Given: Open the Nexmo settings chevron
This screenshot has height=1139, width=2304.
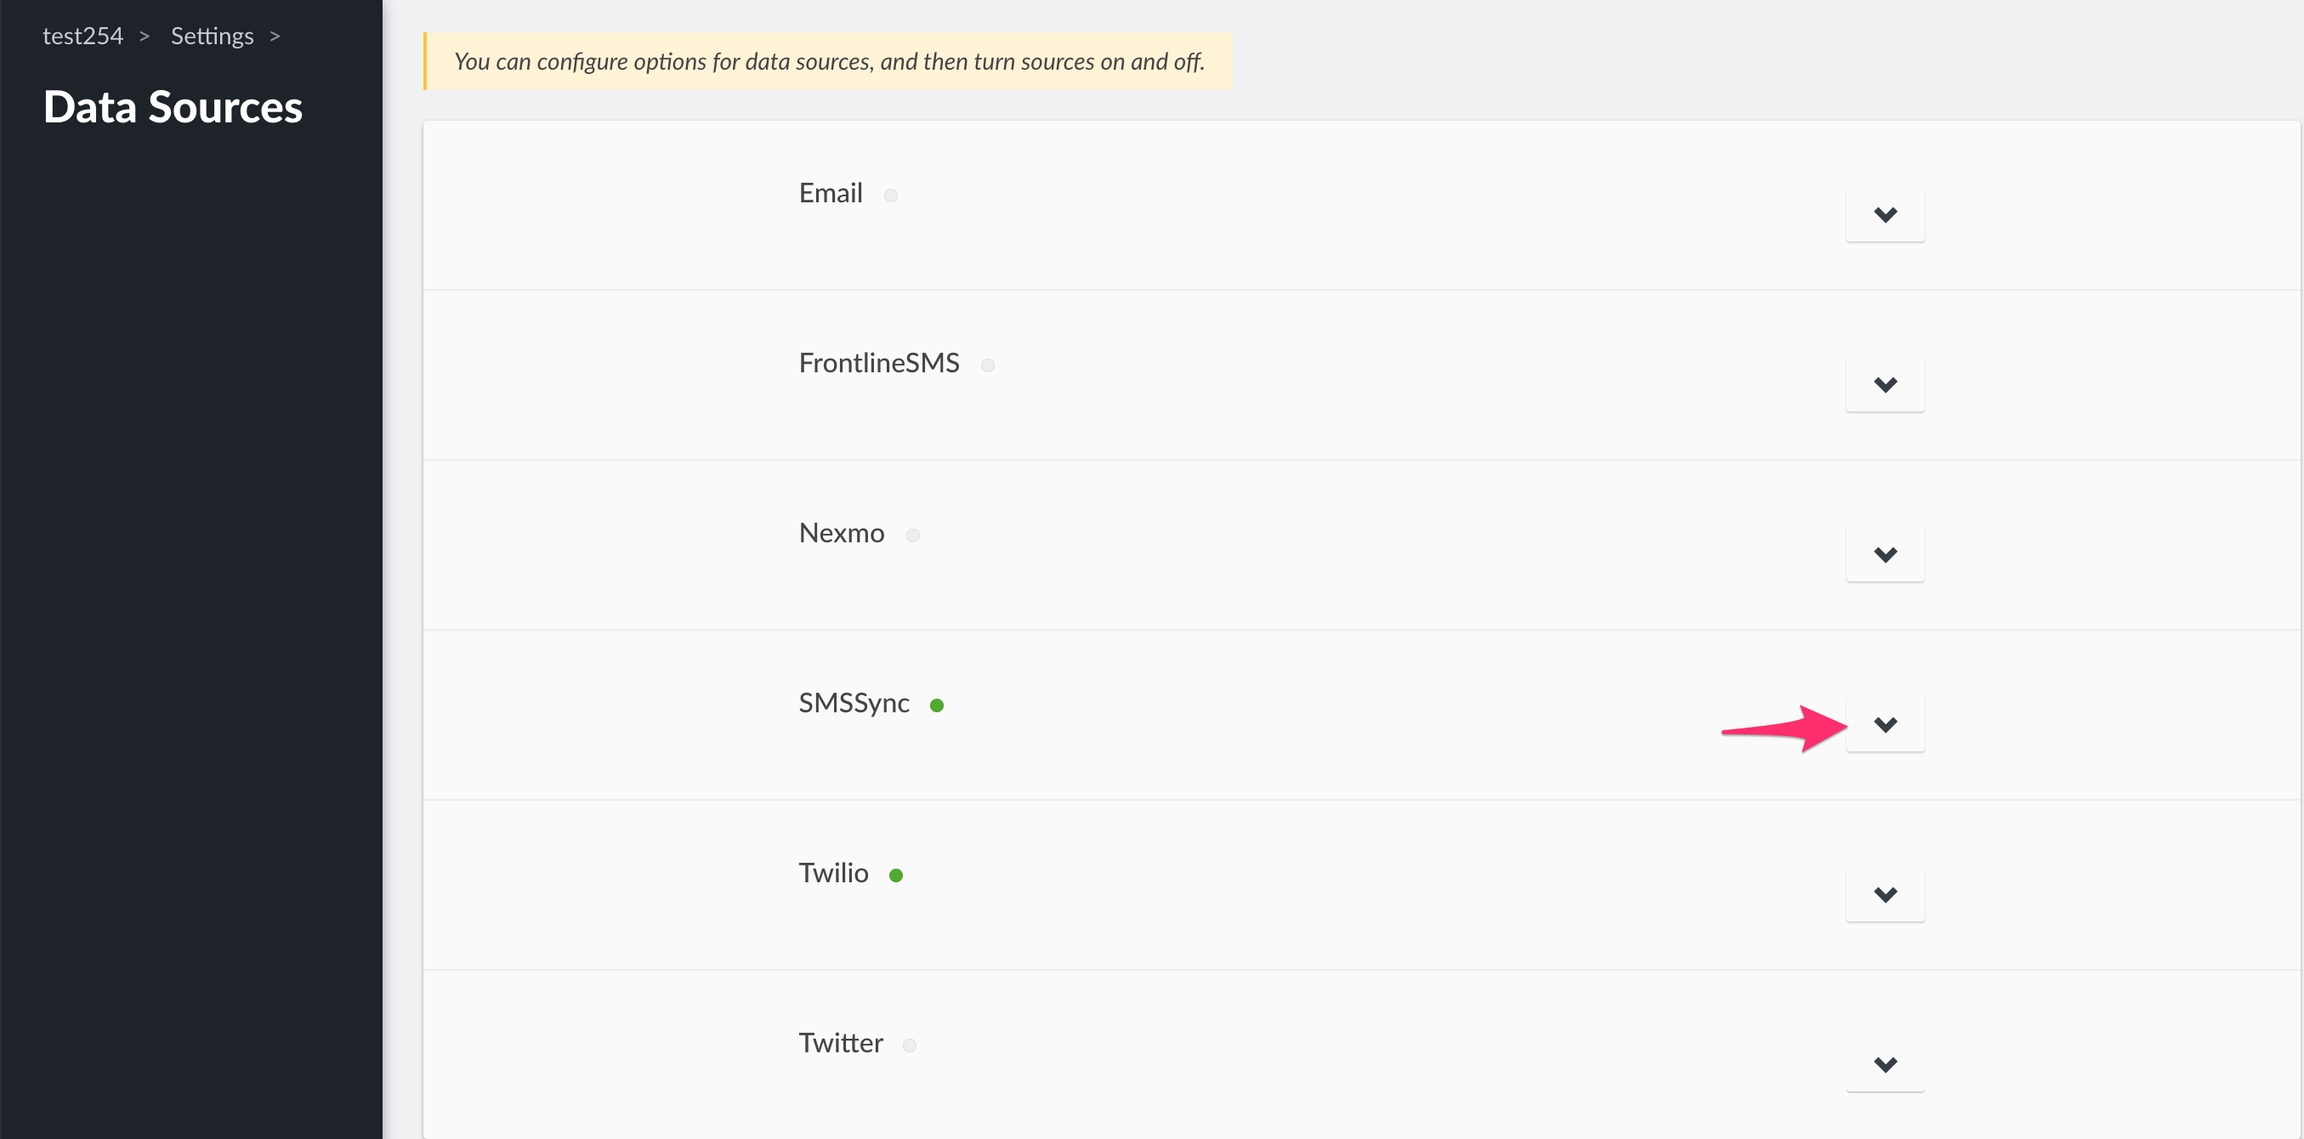Looking at the screenshot, I should pyautogui.click(x=1884, y=554).
